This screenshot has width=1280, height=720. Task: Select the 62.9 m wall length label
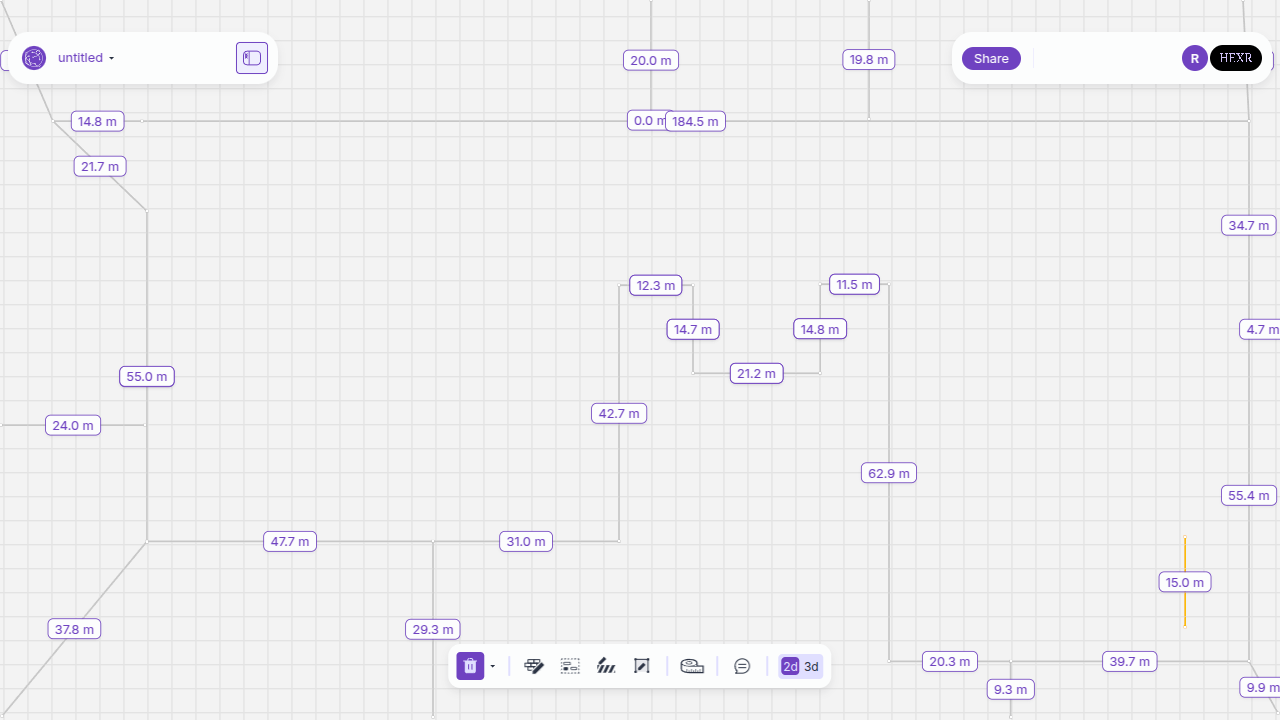coord(889,473)
